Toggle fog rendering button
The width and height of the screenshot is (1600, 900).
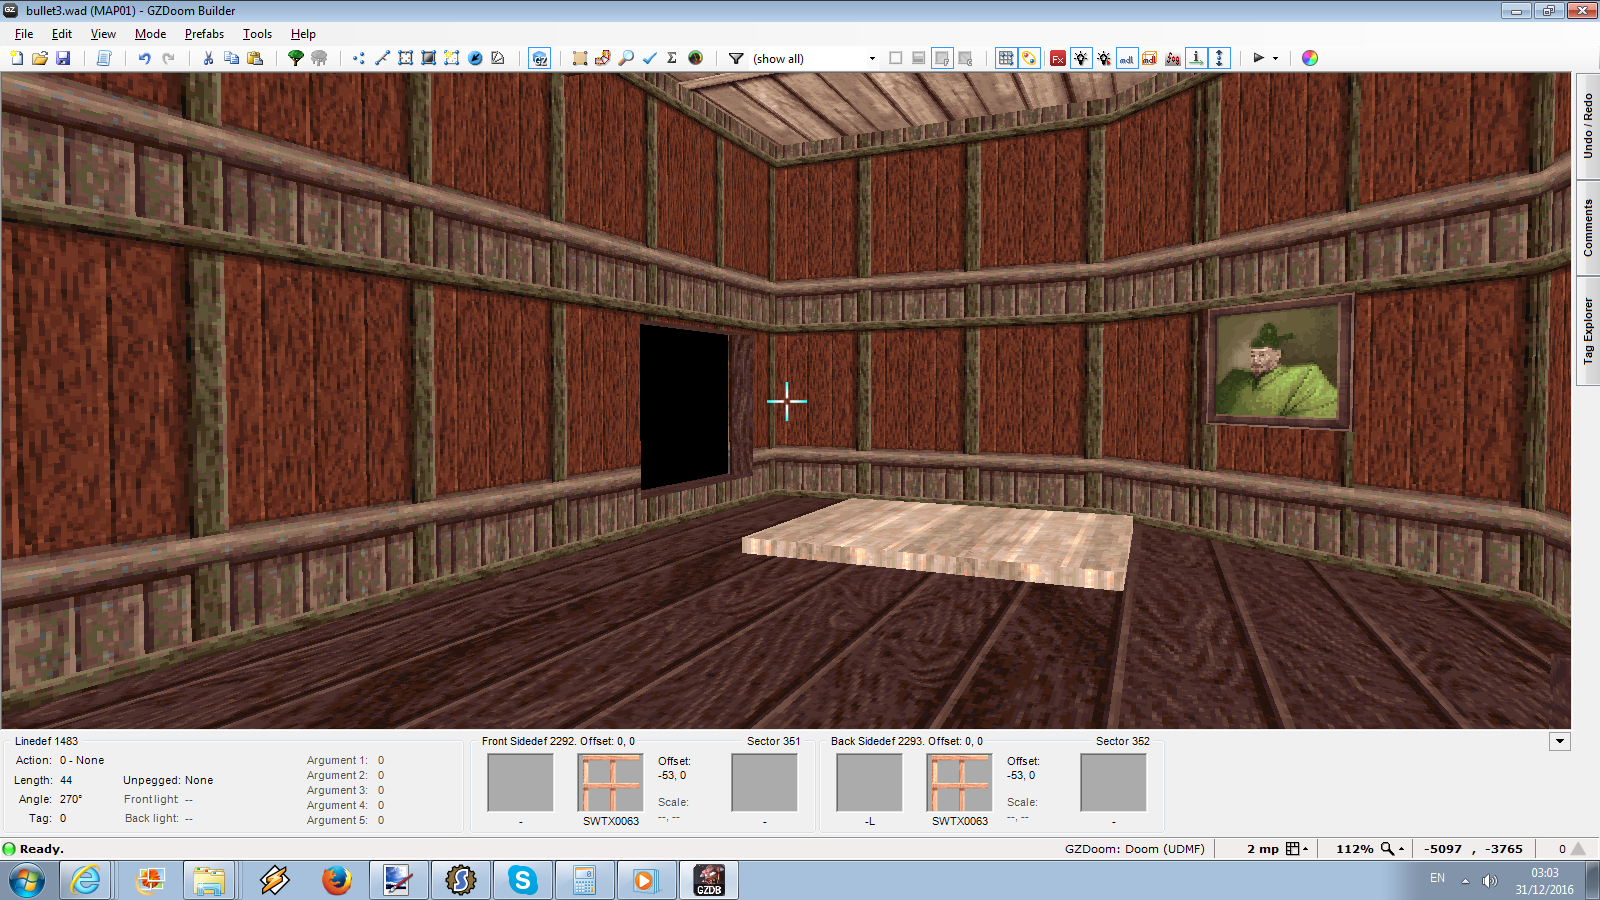tap(1173, 58)
